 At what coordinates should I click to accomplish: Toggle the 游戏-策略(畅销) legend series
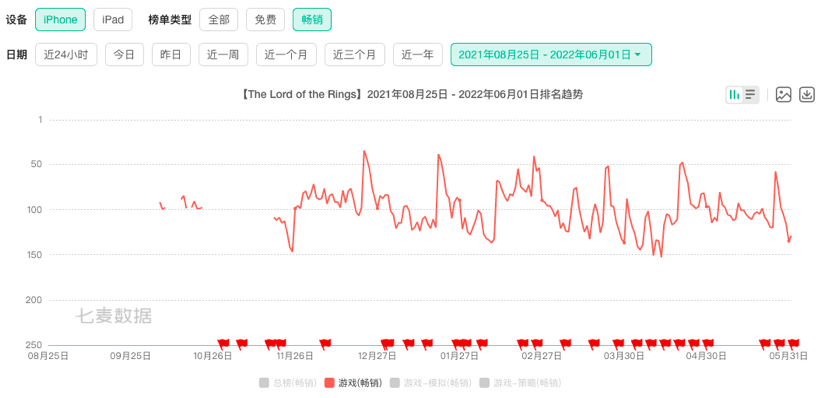(x=519, y=383)
